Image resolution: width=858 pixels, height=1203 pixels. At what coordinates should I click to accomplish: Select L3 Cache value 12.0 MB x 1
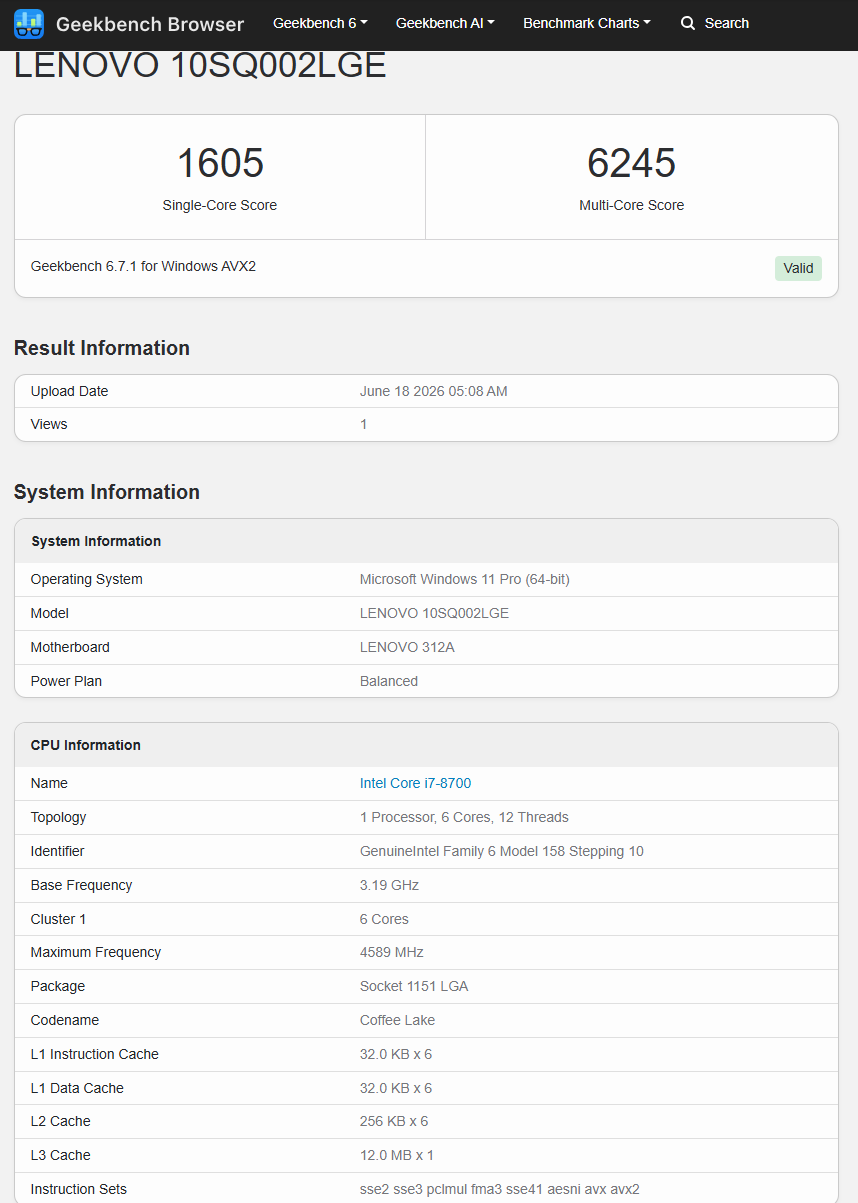(397, 1155)
